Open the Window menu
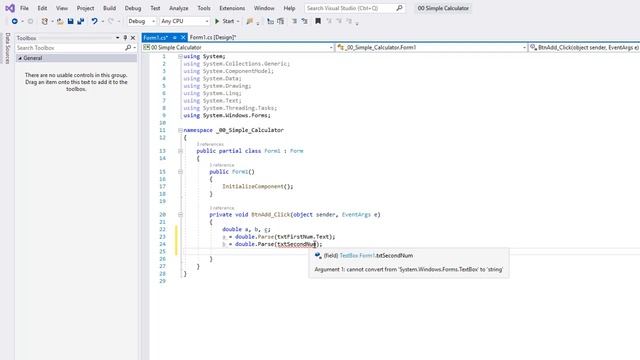This screenshot has height=360, width=640. point(264,8)
